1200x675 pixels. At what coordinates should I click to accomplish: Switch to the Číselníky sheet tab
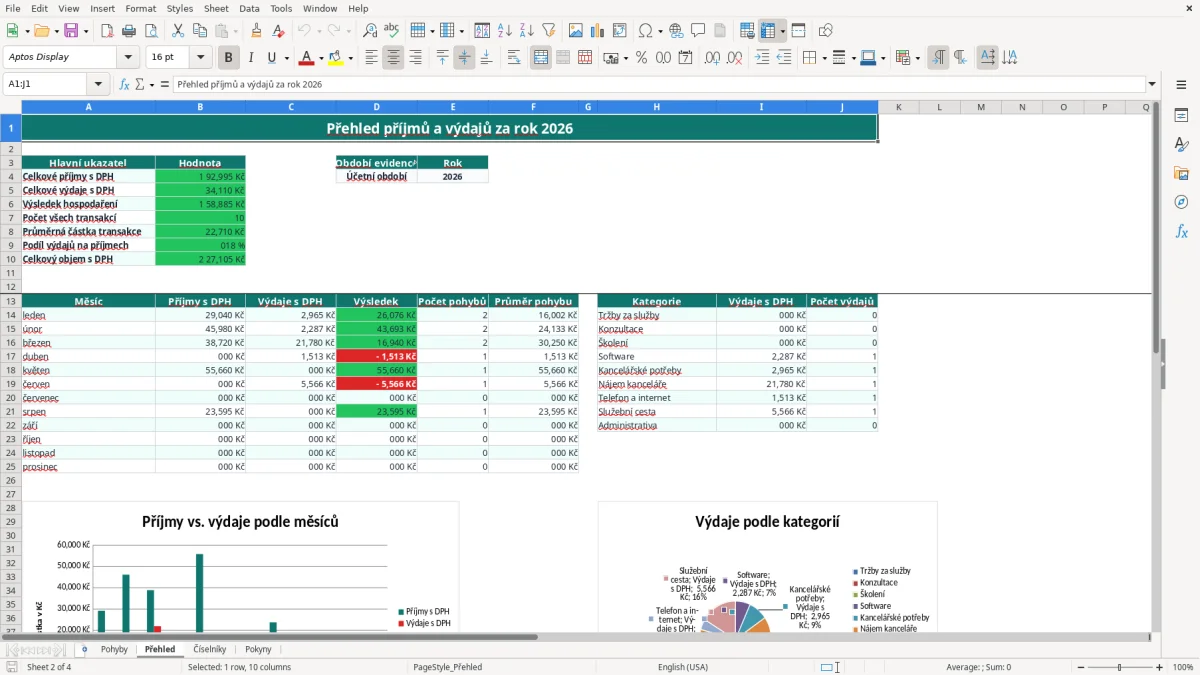point(210,649)
